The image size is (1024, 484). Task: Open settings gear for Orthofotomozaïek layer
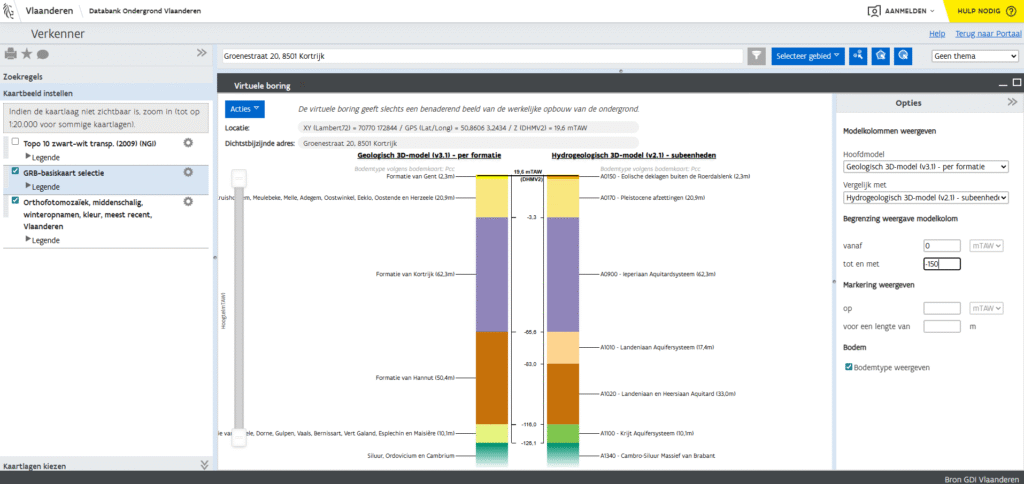tap(188, 202)
